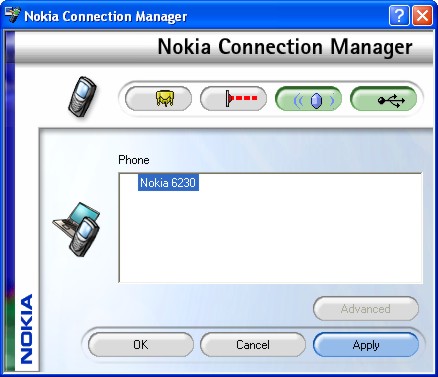Close the Nokia Connection Manager window
This screenshot has width=438, height=377.
[x=422, y=15]
